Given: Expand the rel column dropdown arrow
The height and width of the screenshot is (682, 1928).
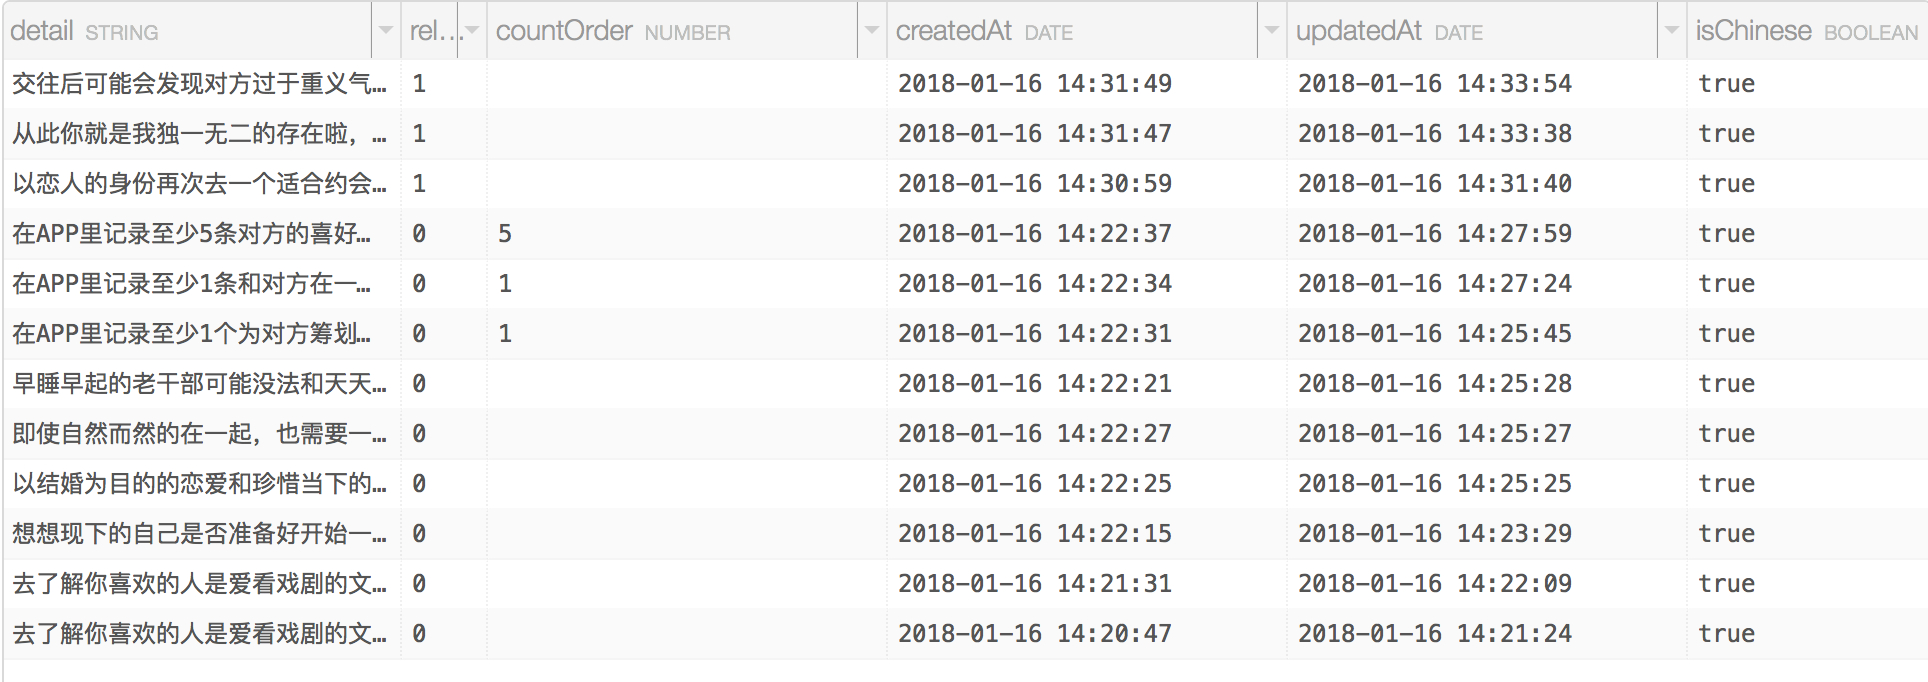Looking at the screenshot, I should [471, 31].
